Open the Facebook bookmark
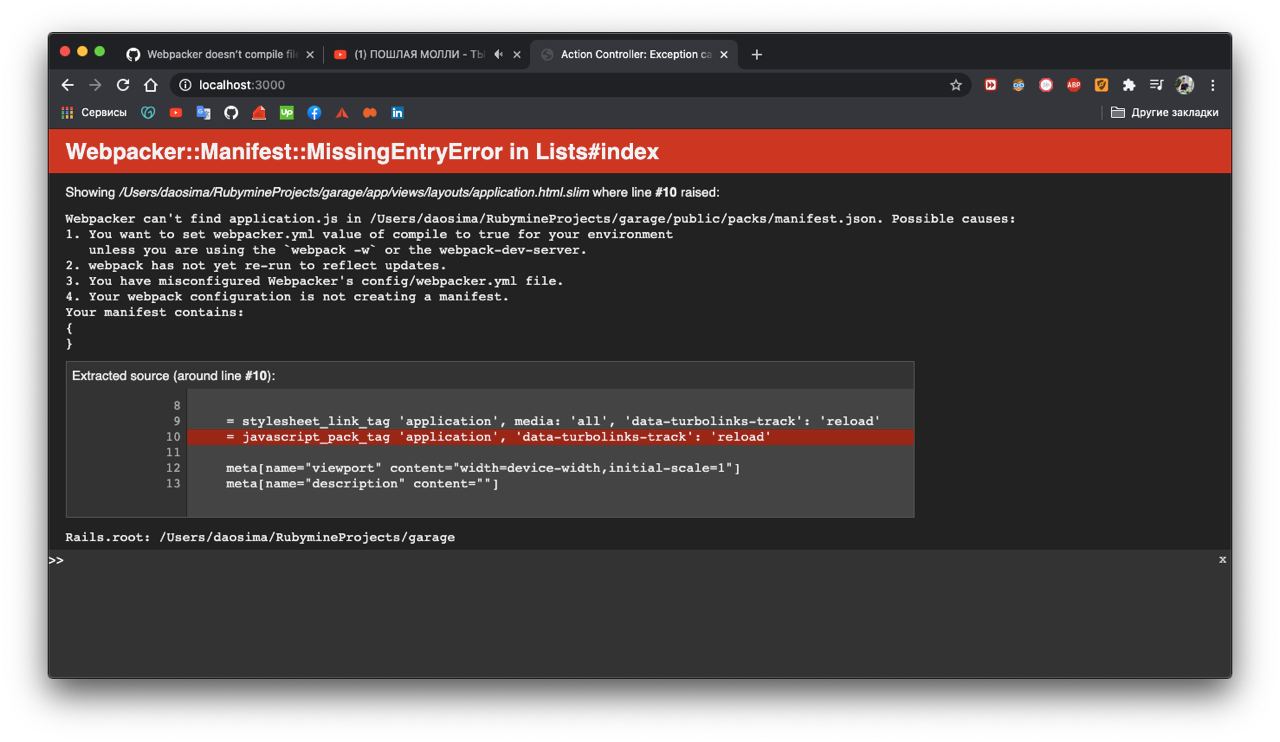 click(x=314, y=113)
